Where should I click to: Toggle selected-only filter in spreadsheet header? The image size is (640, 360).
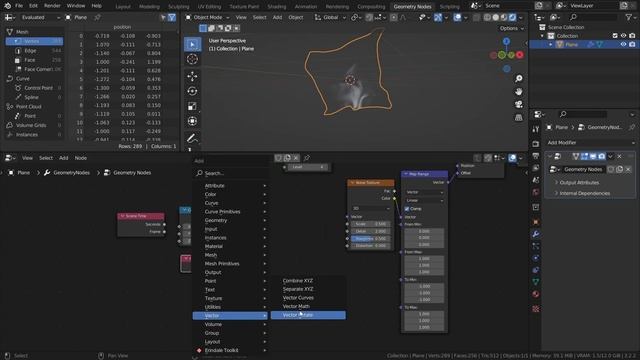coord(163,18)
